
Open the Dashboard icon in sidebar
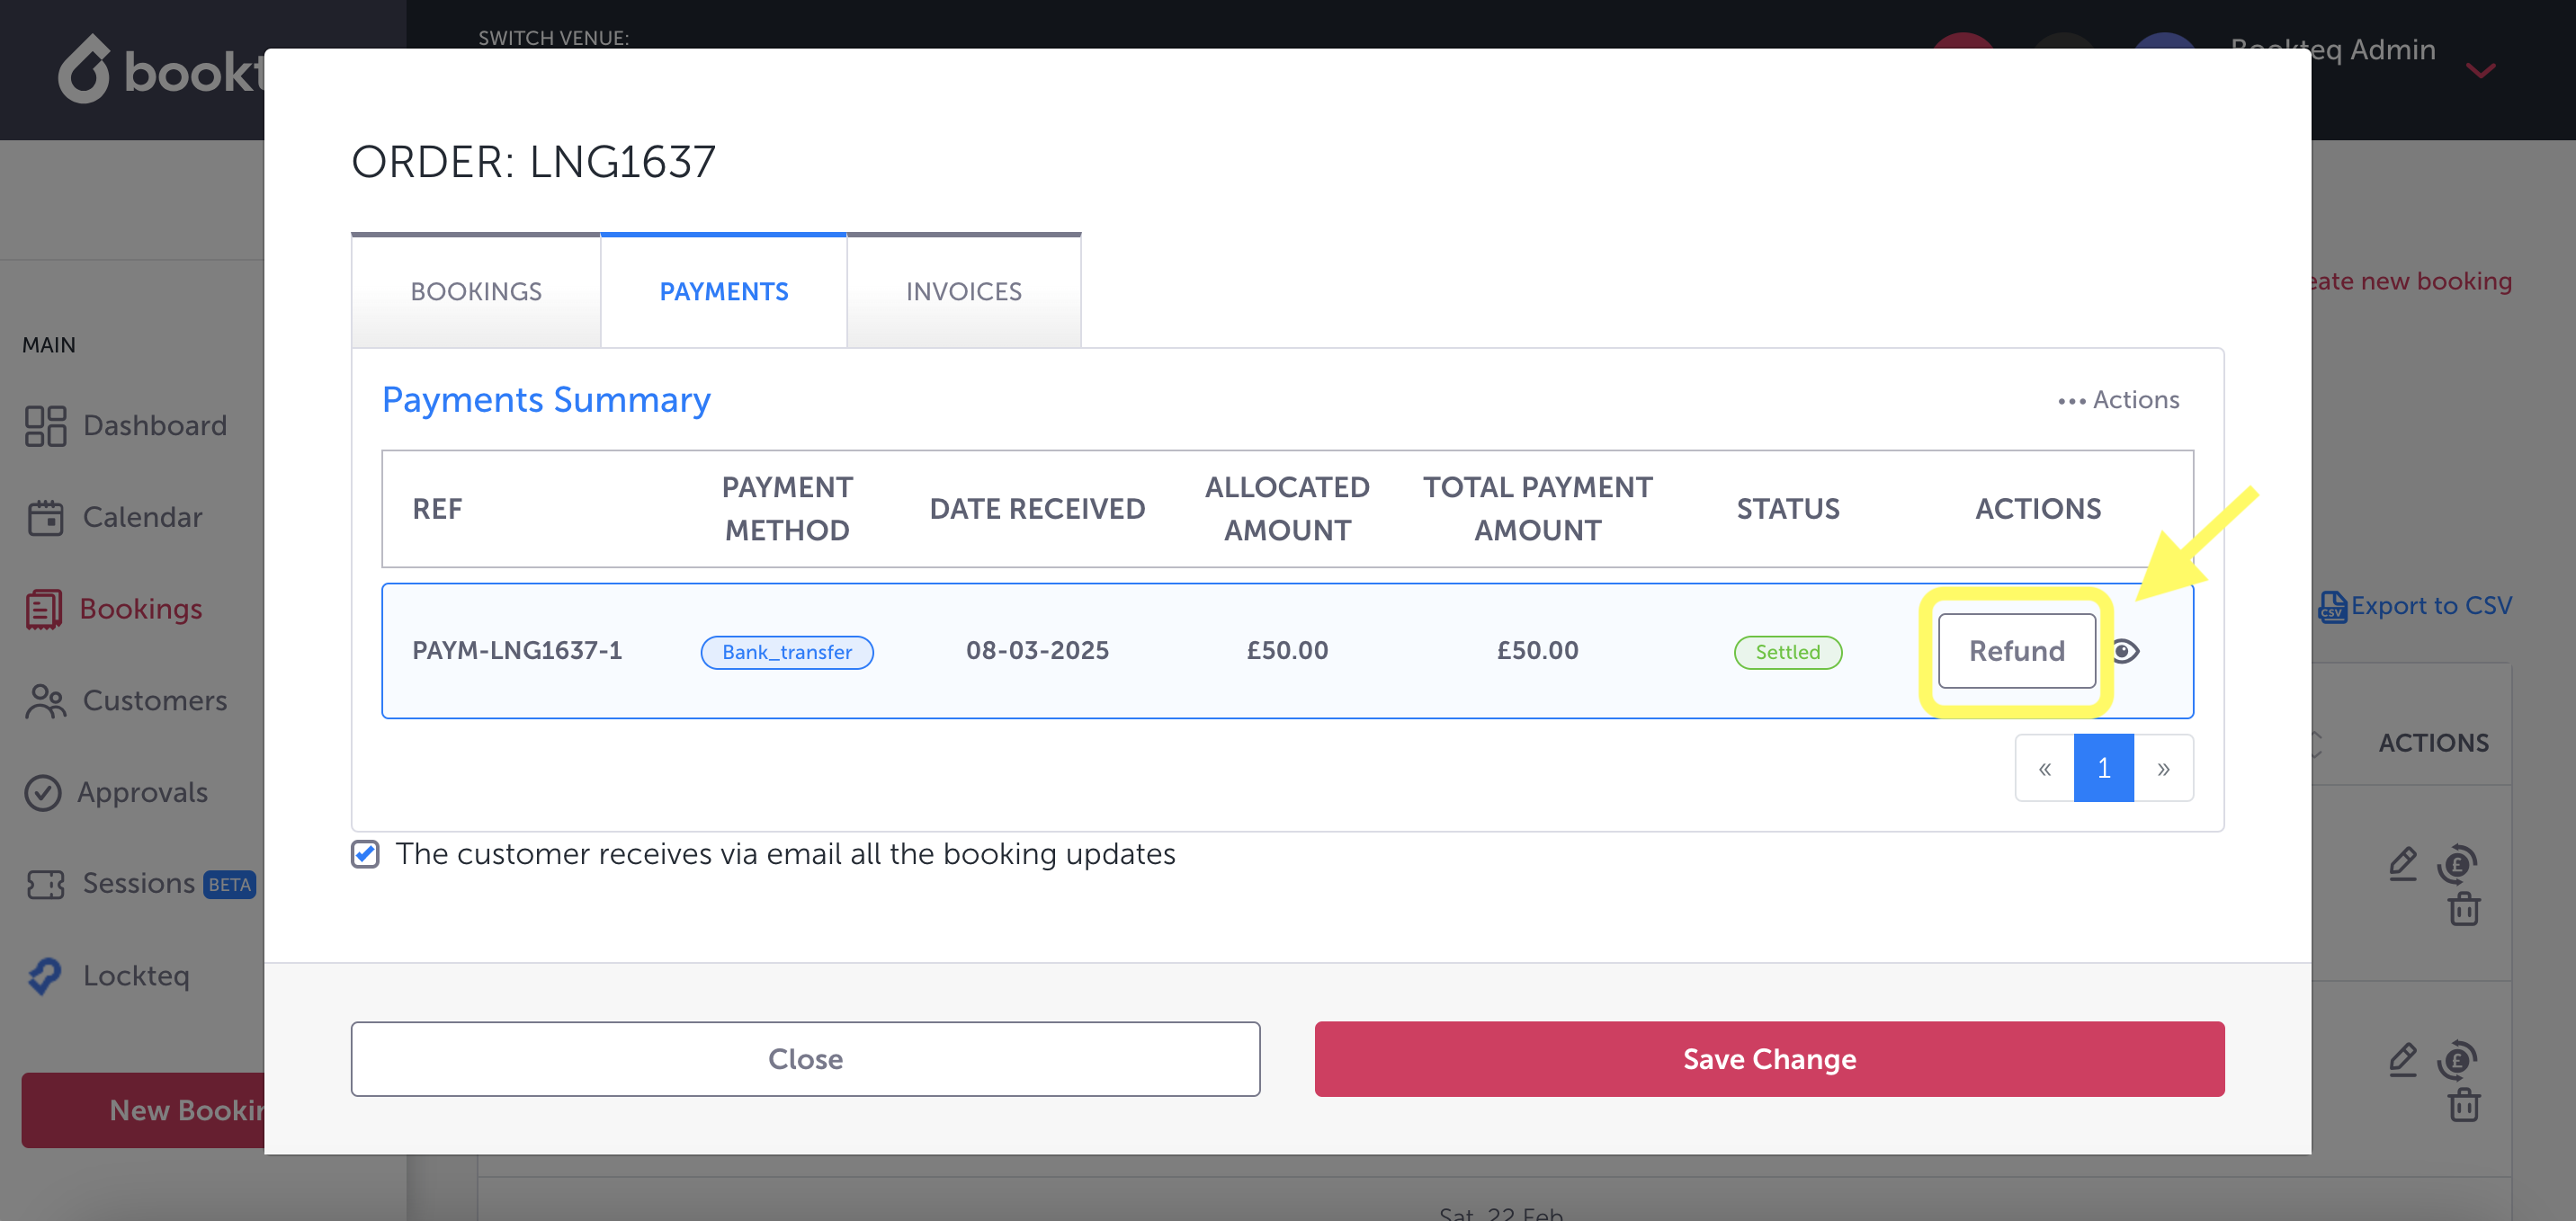pos(45,426)
